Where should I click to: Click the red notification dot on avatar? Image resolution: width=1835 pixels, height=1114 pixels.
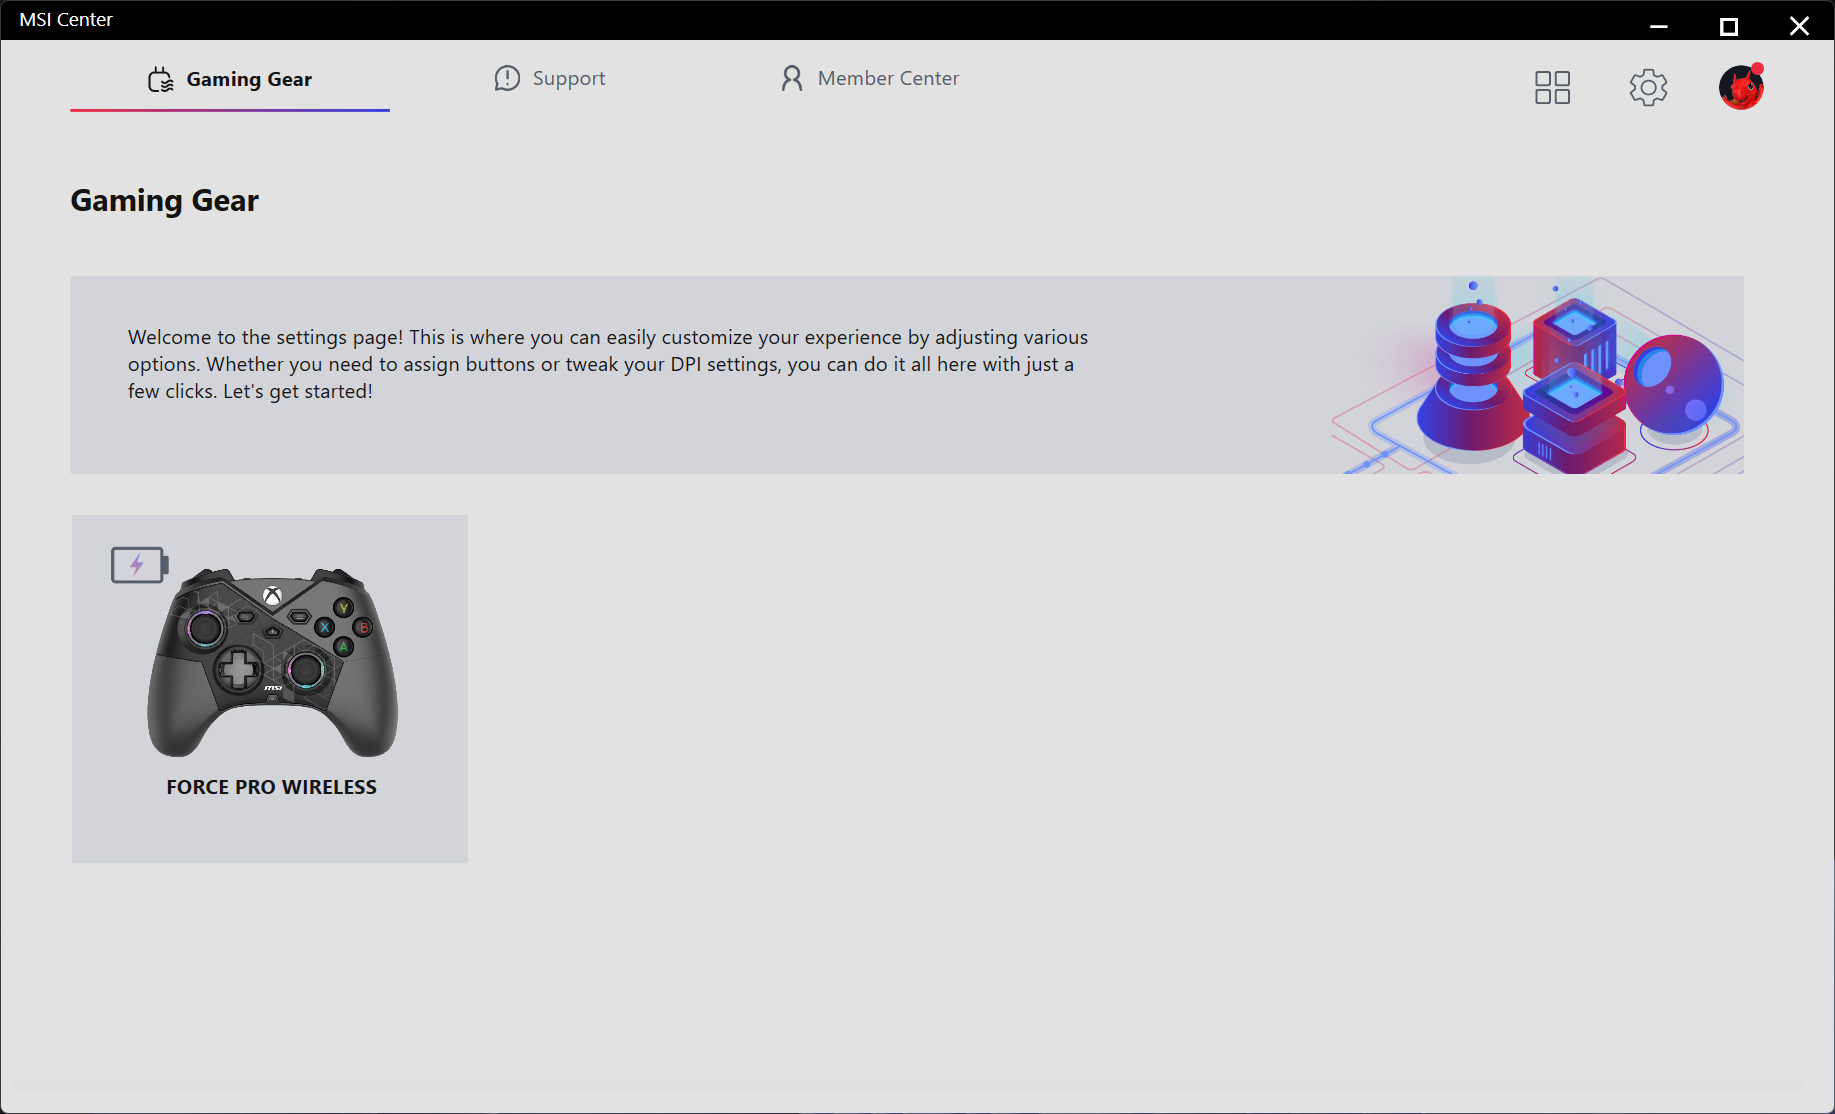click(1758, 68)
